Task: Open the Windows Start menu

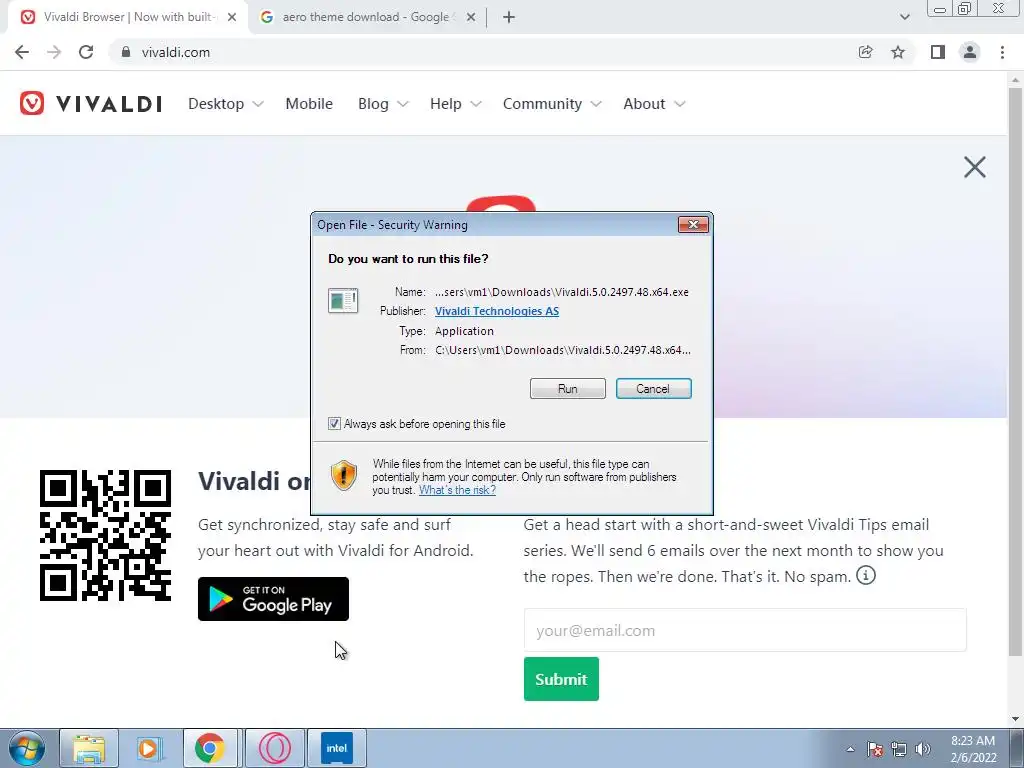Action: [27, 748]
